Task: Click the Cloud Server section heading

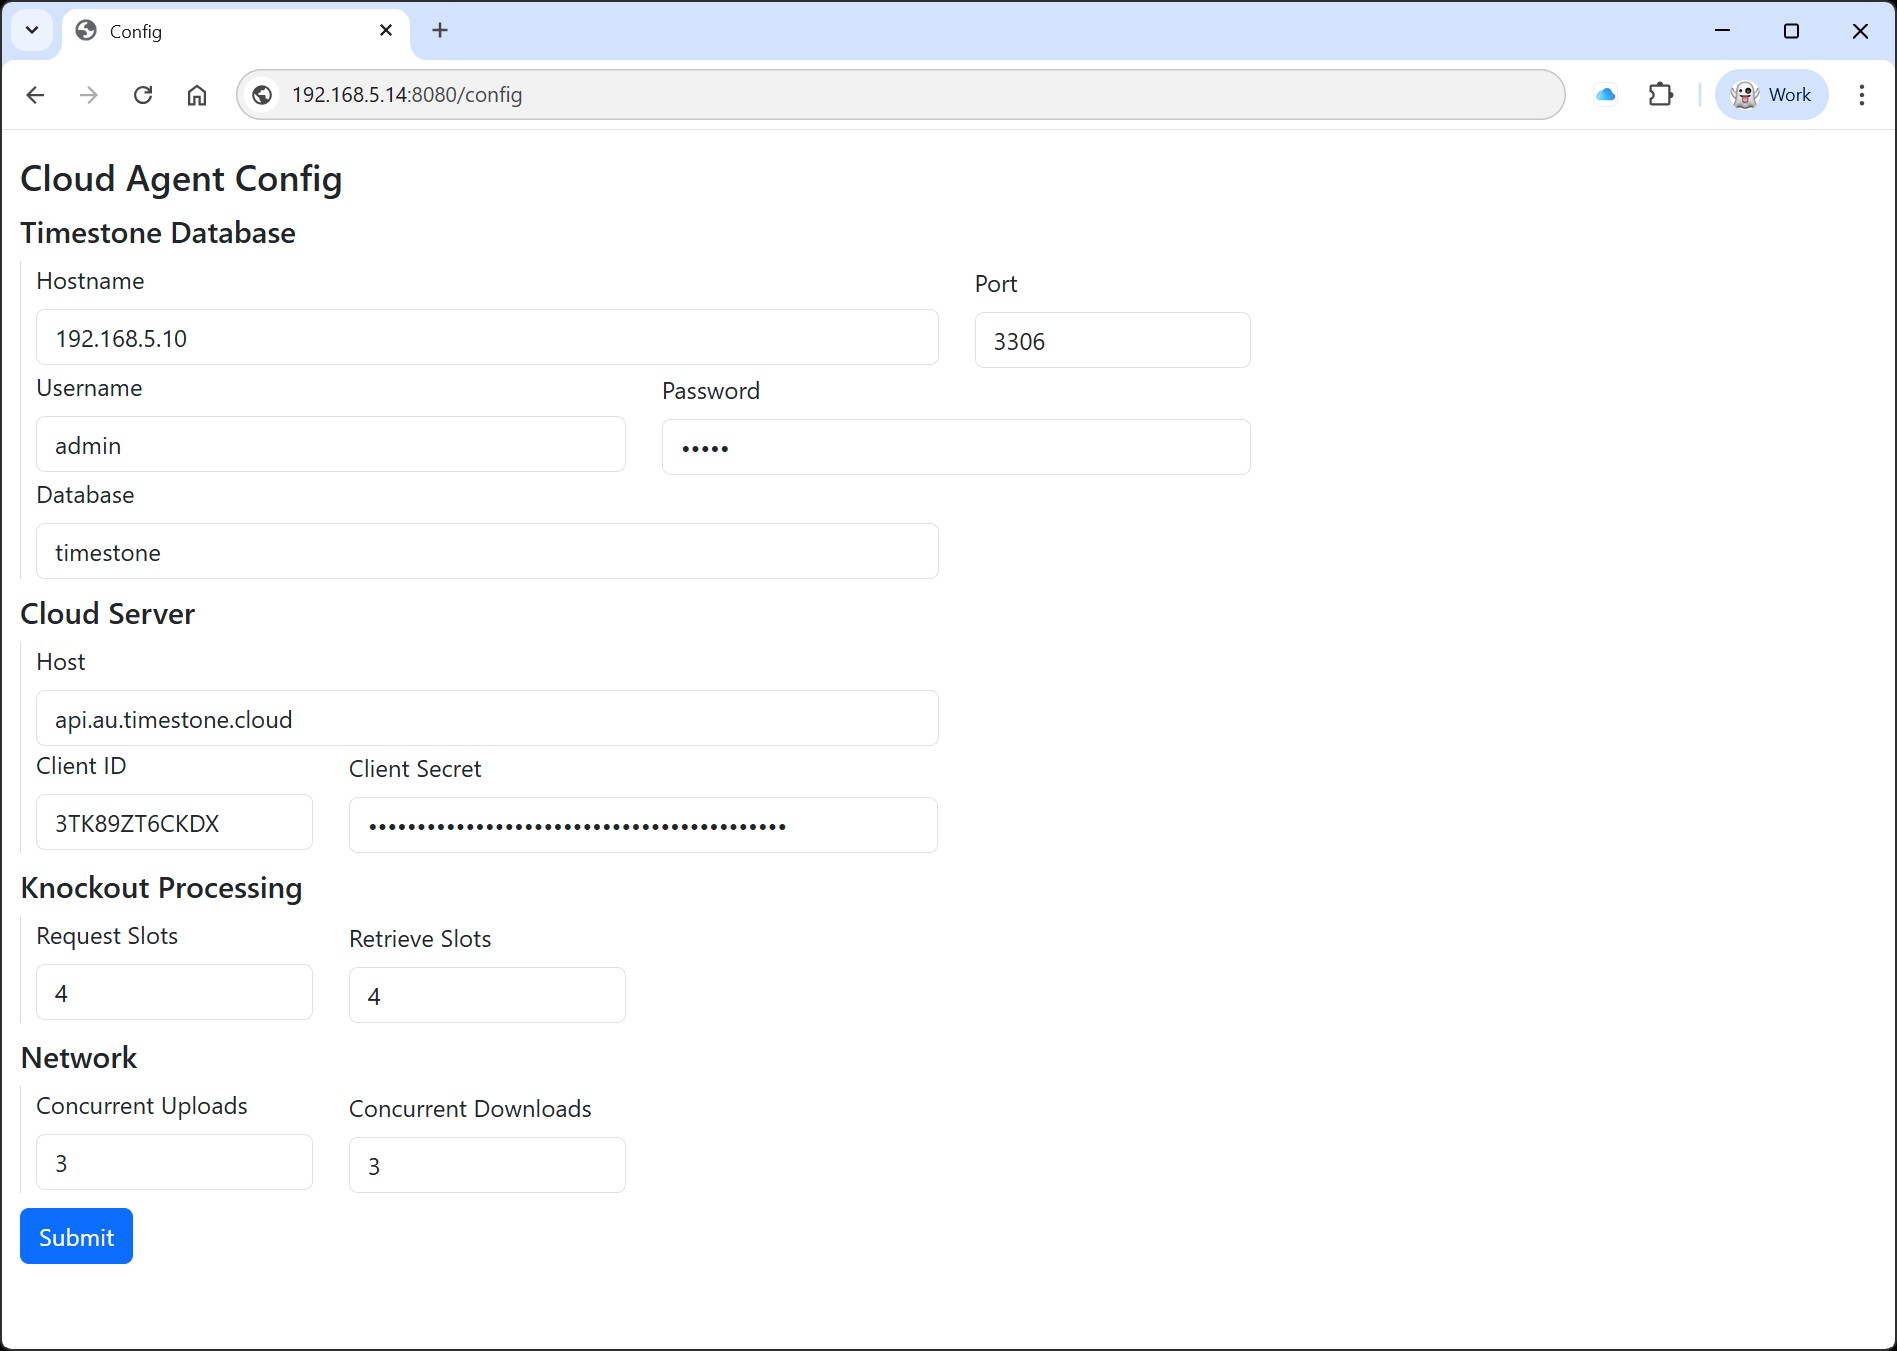Action: point(108,614)
